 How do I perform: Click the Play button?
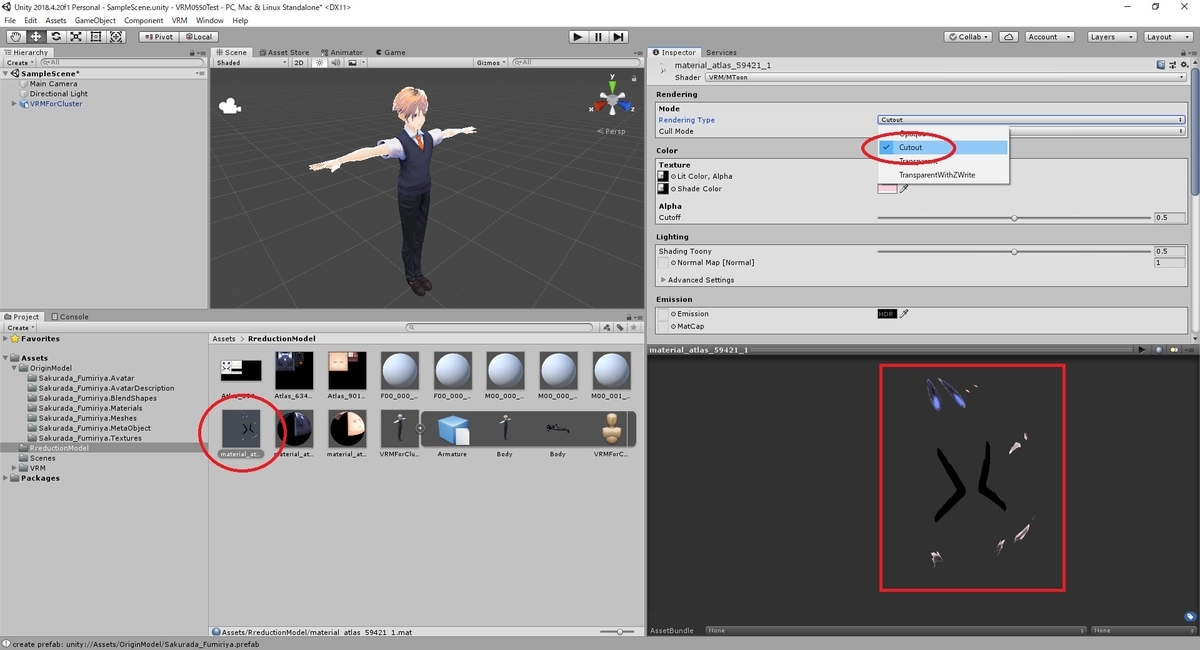[578, 37]
